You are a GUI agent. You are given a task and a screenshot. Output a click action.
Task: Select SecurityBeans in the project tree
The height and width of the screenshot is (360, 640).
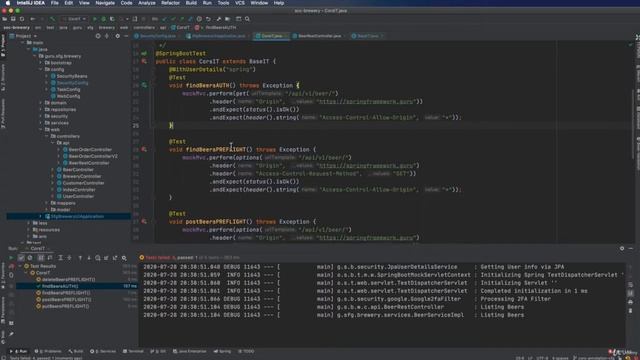click(x=71, y=76)
